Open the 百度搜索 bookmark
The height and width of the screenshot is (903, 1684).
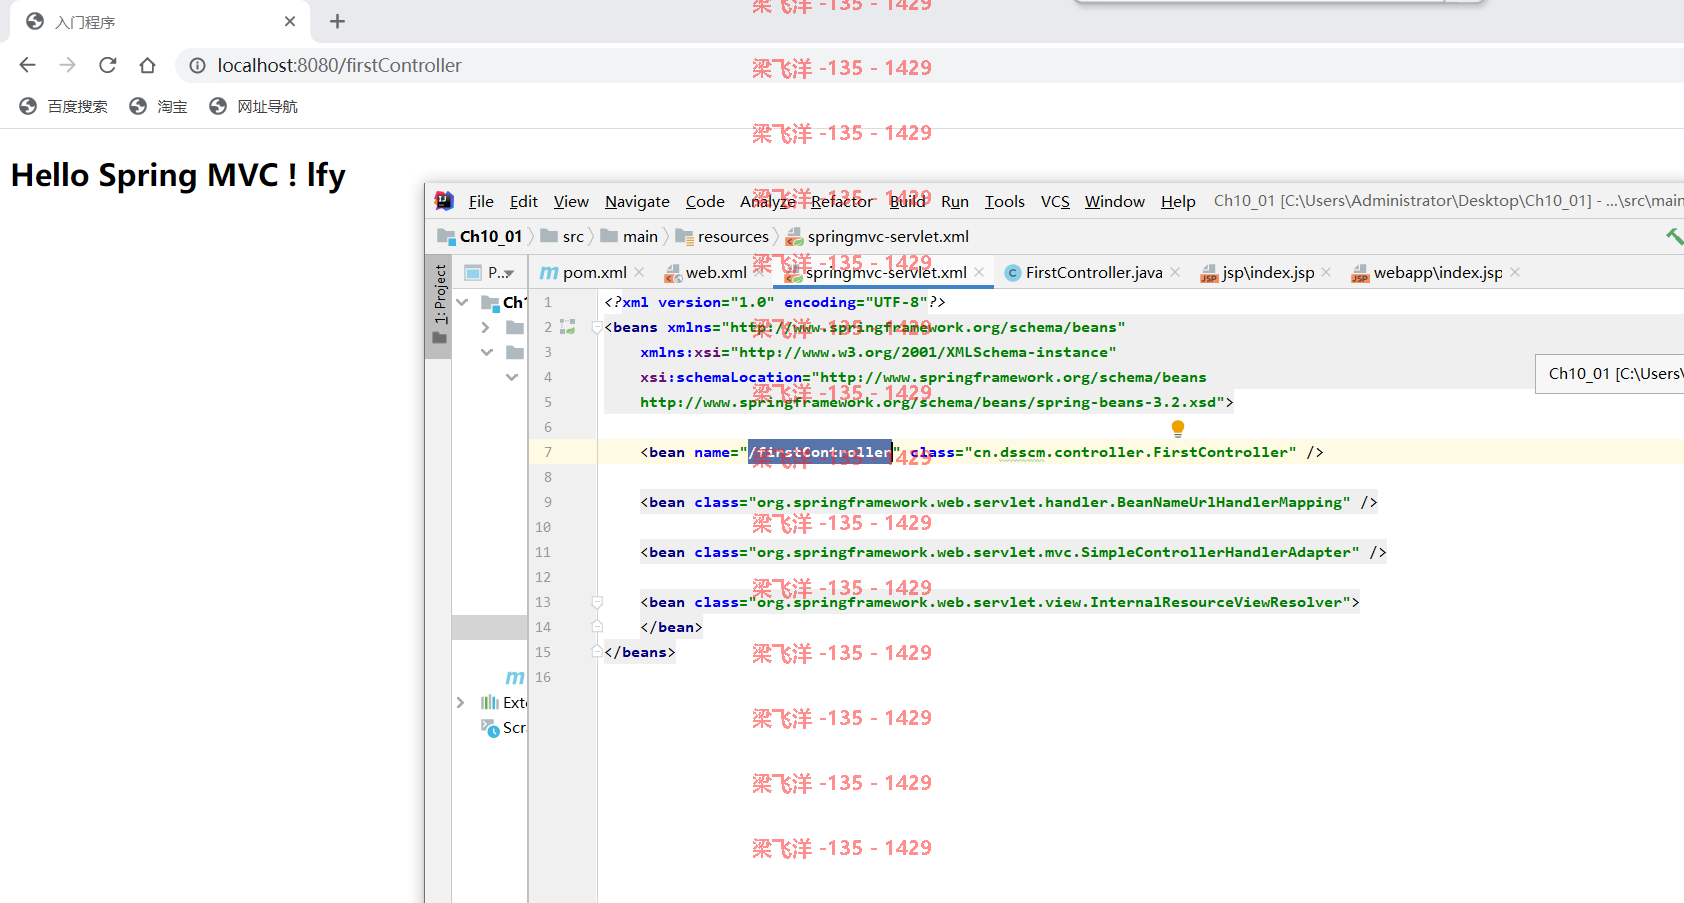point(63,106)
